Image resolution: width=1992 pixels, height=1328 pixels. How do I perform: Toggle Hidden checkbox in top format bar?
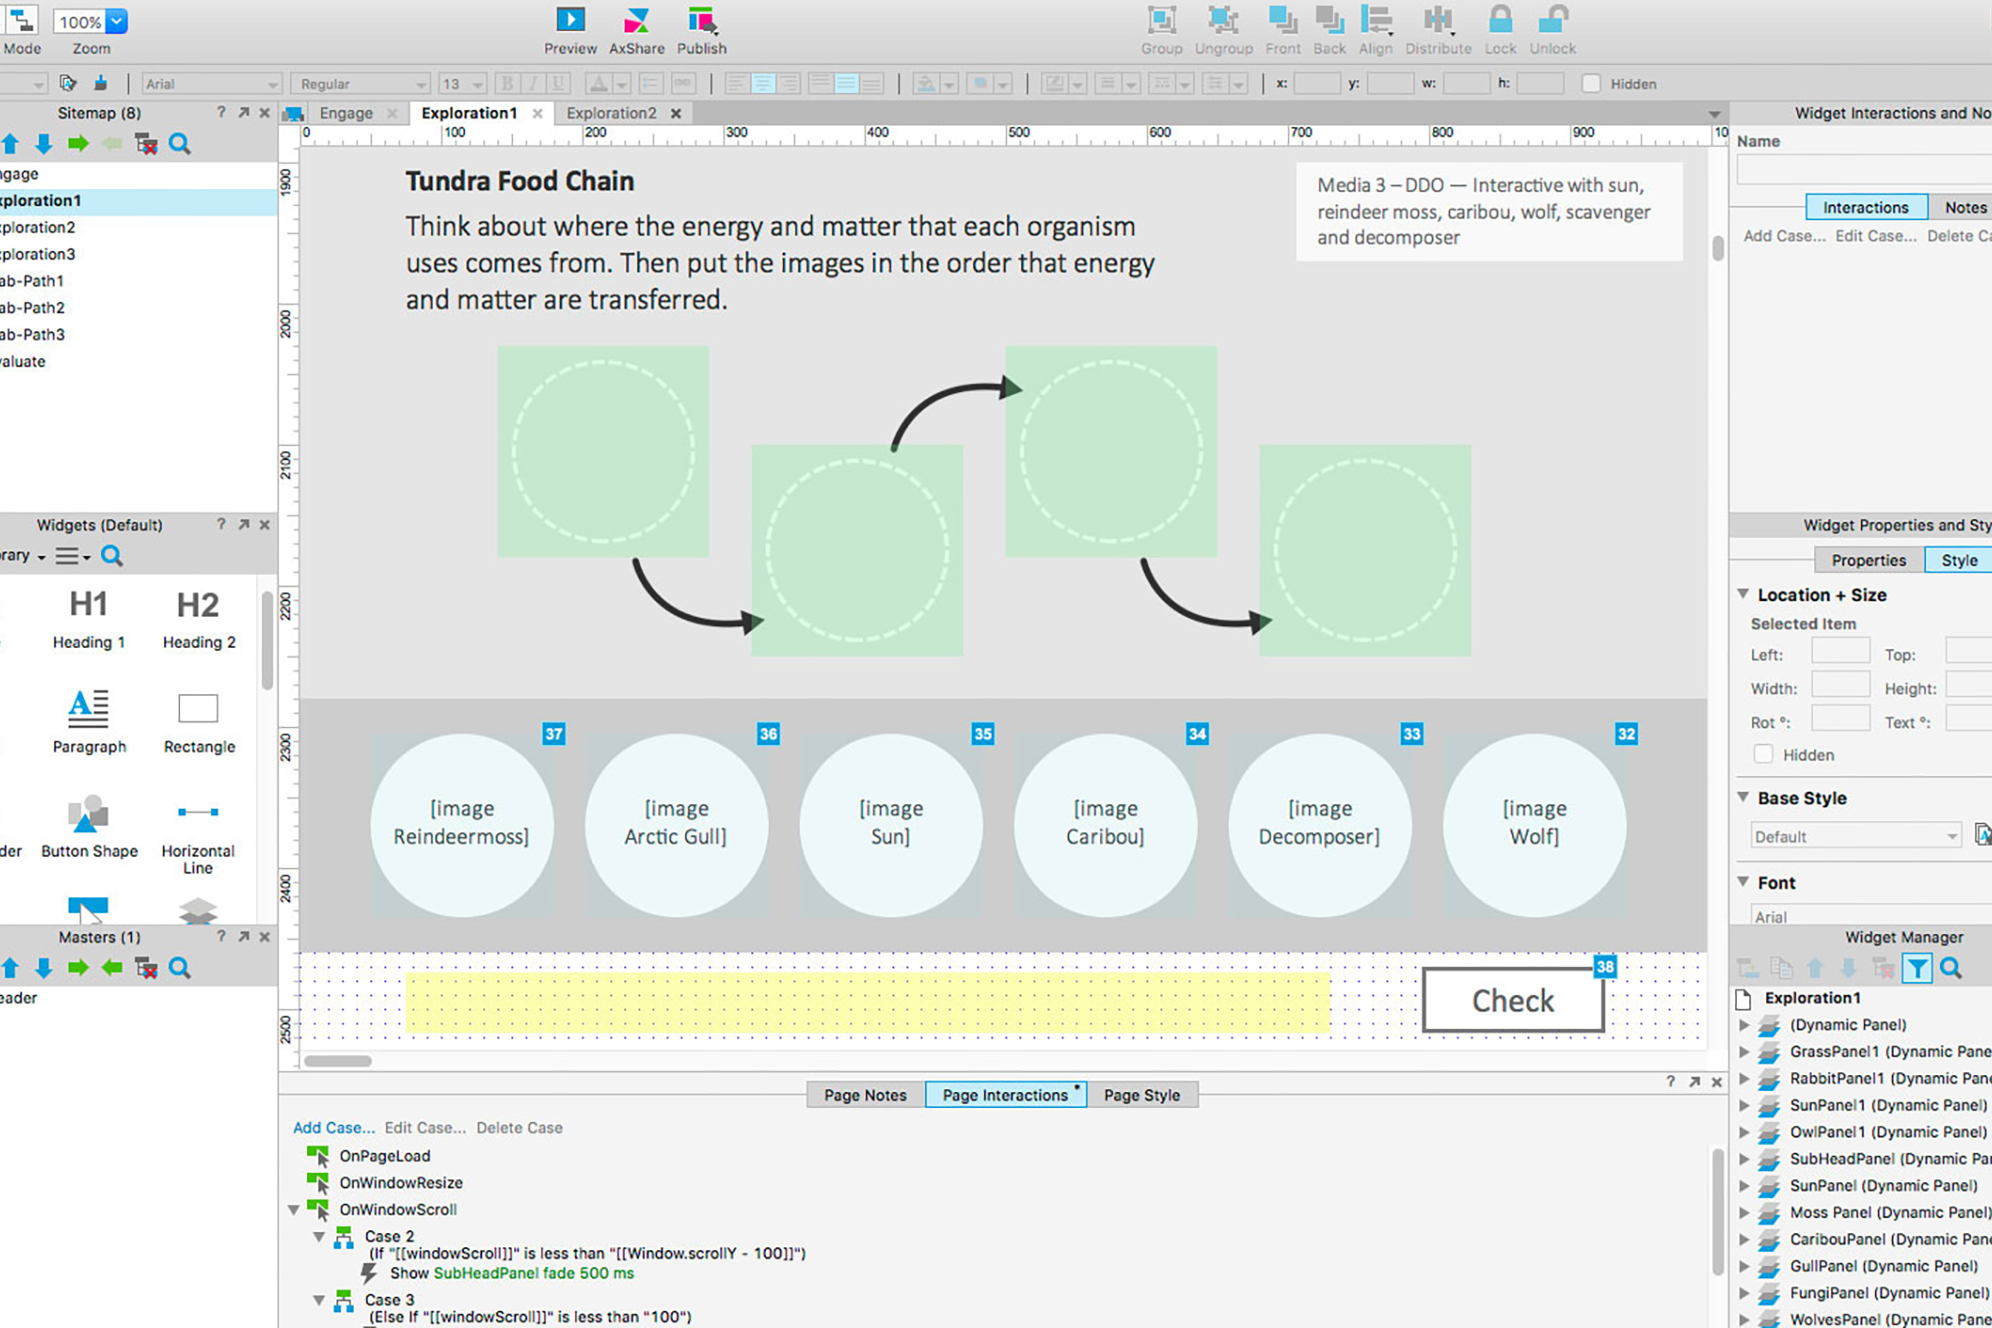[x=1591, y=84]
